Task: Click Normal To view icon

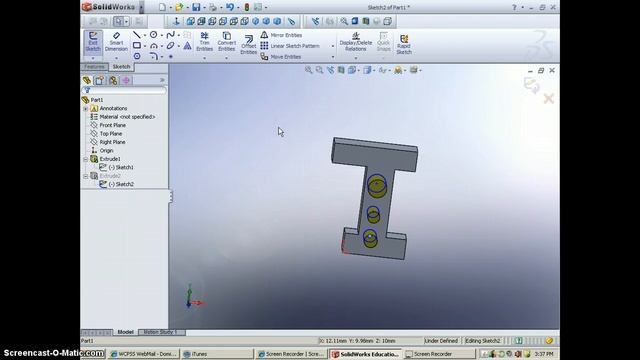Action: point(176,21)
